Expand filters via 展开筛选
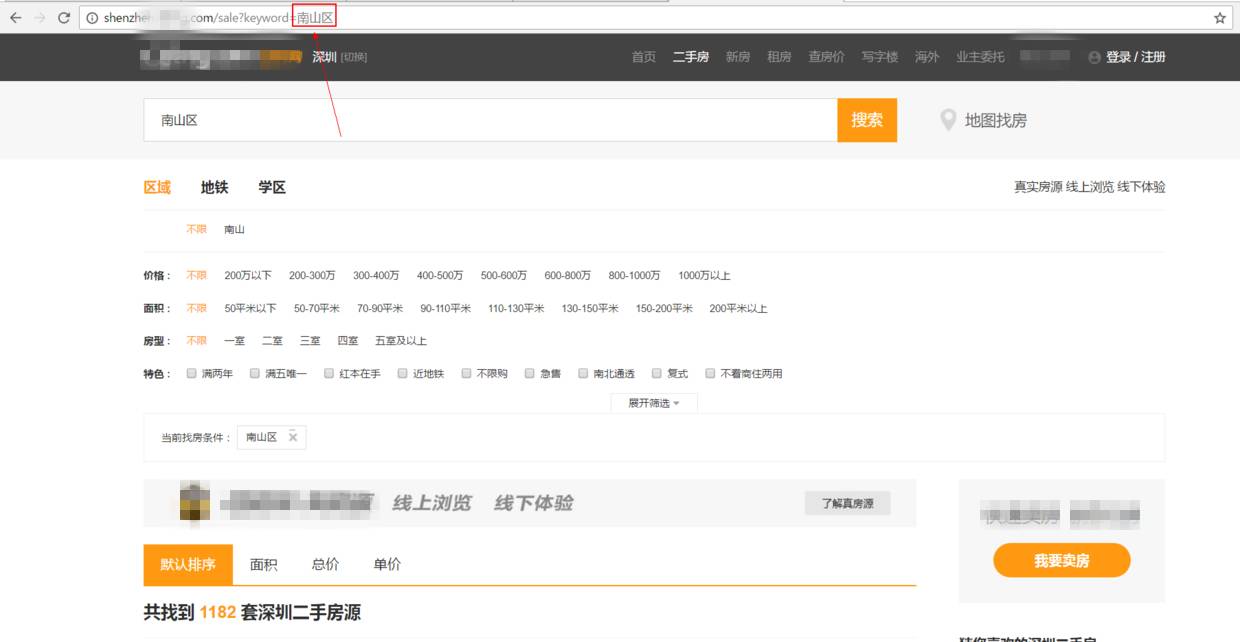1240x642 pixels. click(x=654, y=403)
